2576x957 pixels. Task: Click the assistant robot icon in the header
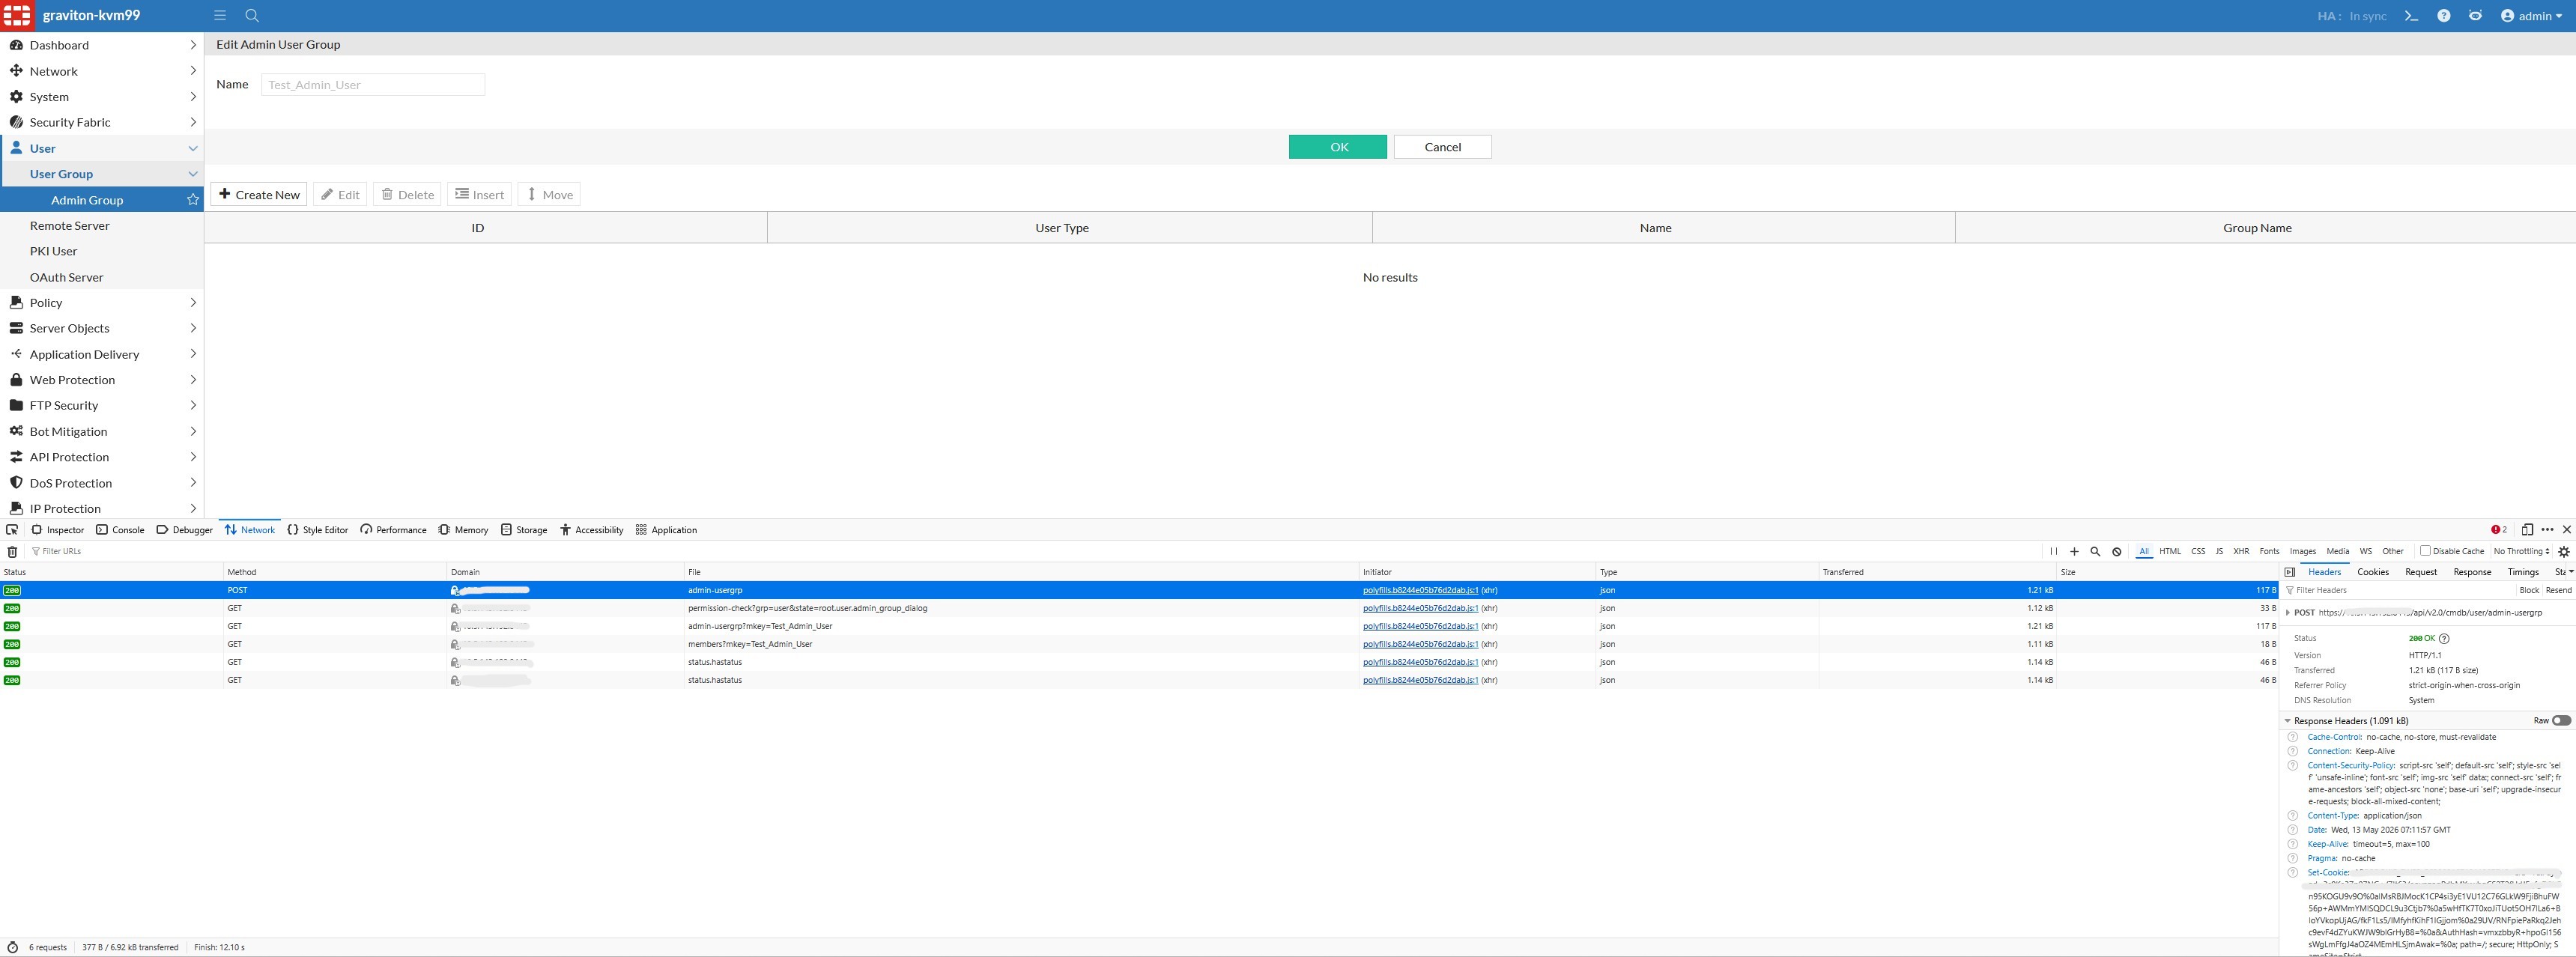2475,16
